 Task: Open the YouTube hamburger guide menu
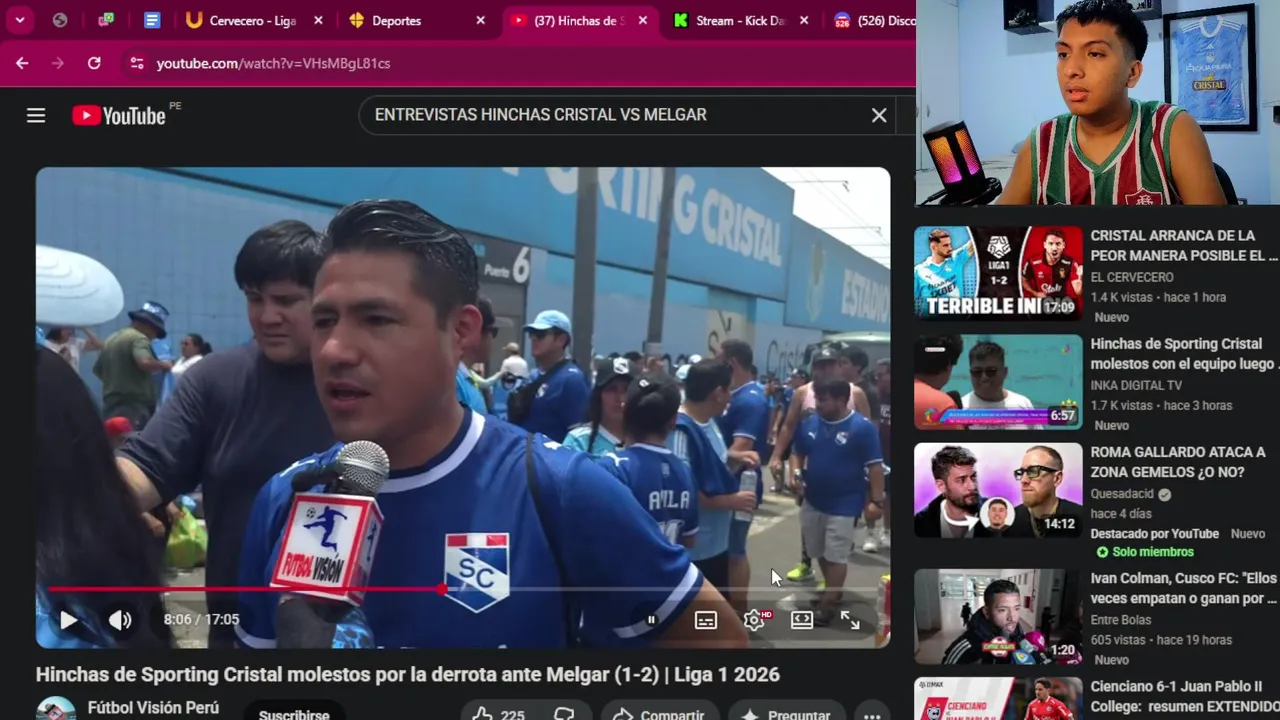(x=36, y=115)
